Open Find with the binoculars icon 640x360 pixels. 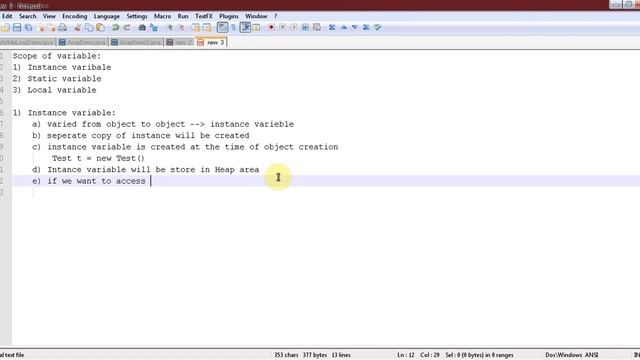point(142,27)
